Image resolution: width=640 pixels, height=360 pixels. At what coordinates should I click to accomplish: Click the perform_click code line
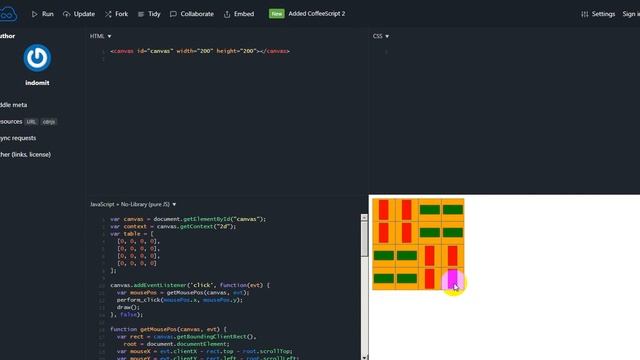180,300
